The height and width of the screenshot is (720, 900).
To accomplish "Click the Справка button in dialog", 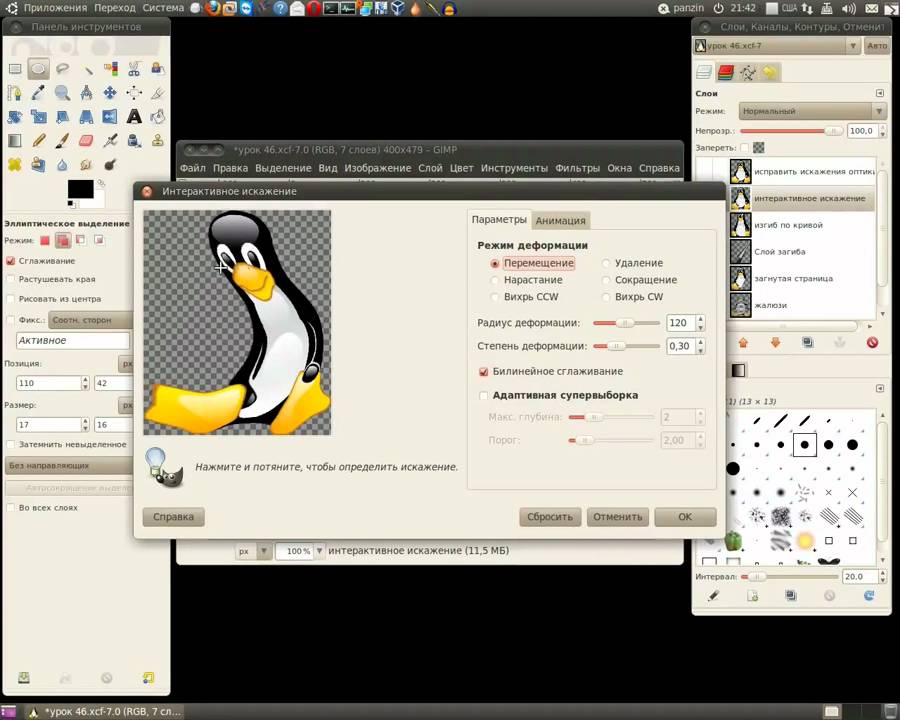I will coord(173,517).
